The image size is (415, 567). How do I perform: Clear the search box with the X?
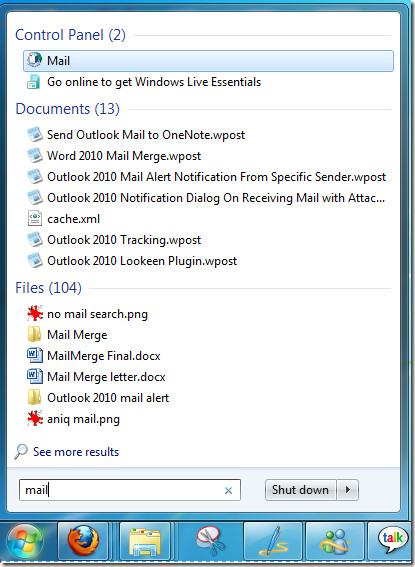(x=228, y=491)
